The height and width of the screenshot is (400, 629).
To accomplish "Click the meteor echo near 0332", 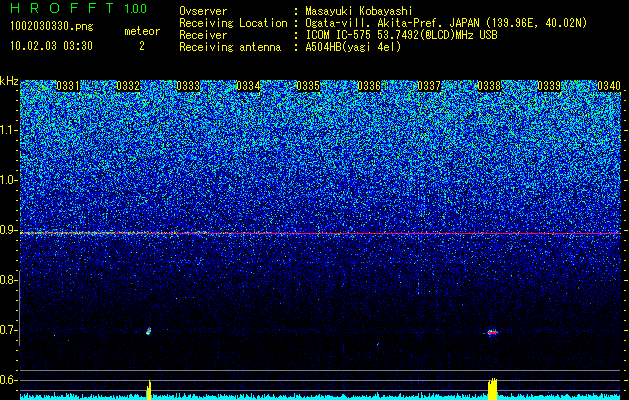I will [148, 331].
